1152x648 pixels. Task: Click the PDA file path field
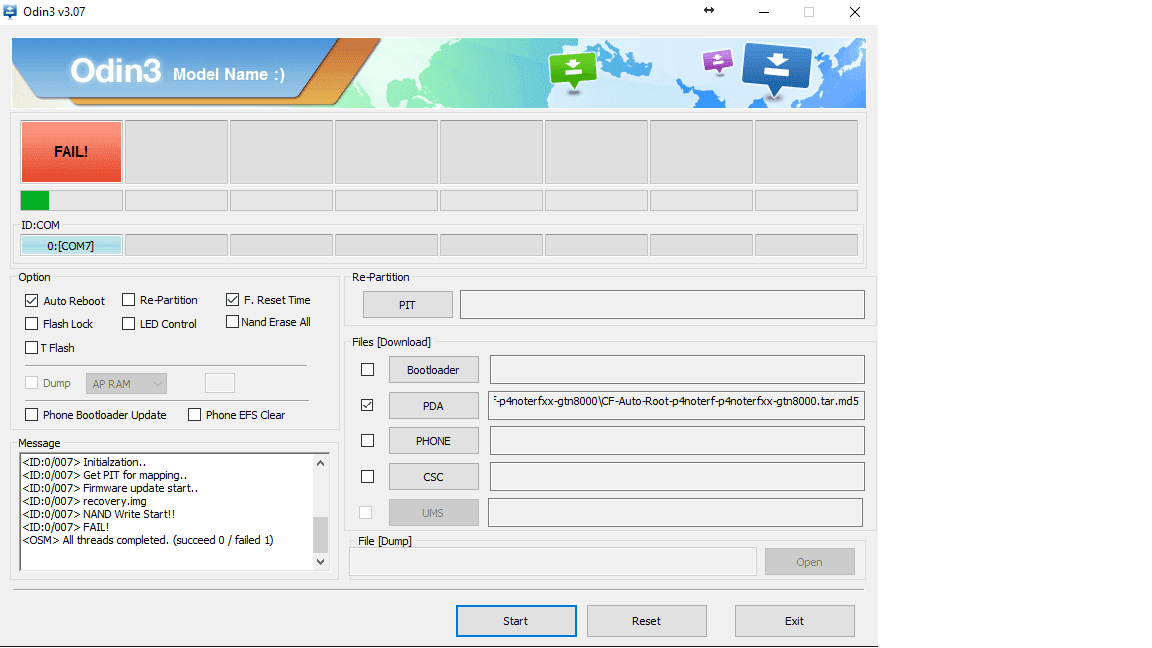point(676,406)
